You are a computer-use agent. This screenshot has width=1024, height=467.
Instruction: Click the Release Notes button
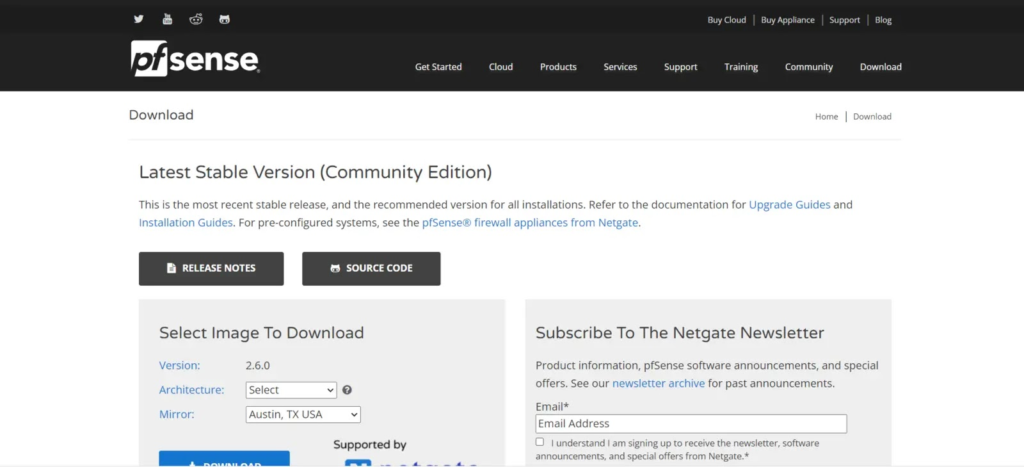click(x=211, y=268)
